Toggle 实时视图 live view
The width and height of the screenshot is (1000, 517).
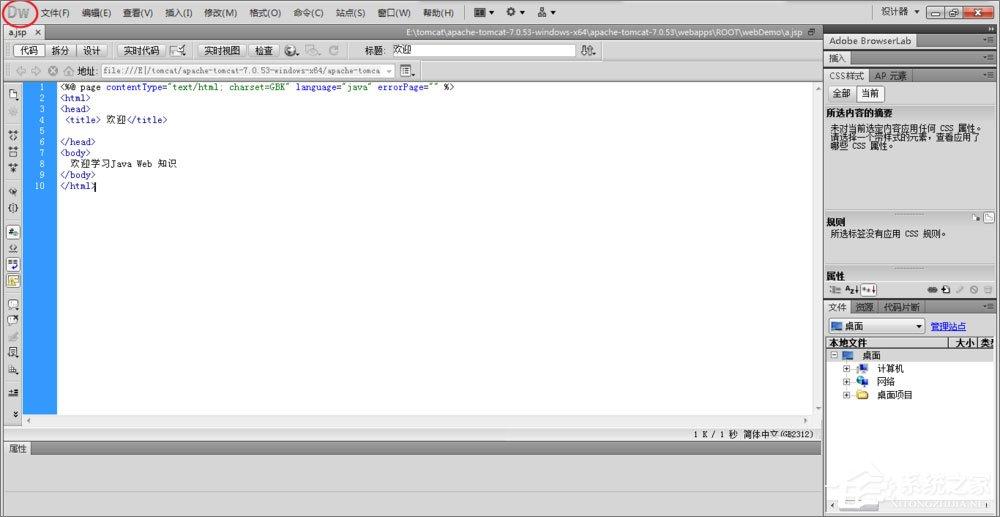click(222, 50)
